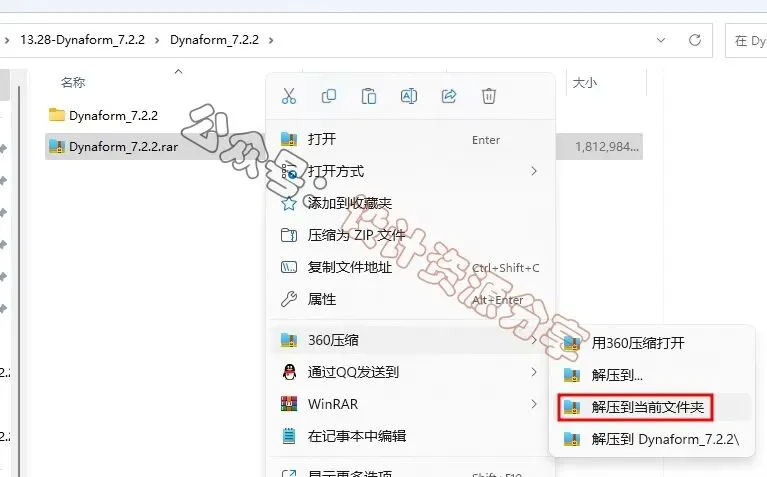Click the Paste clipboard icon
The width and height of the screenshot is (767, 477).
tap(369, 96)
